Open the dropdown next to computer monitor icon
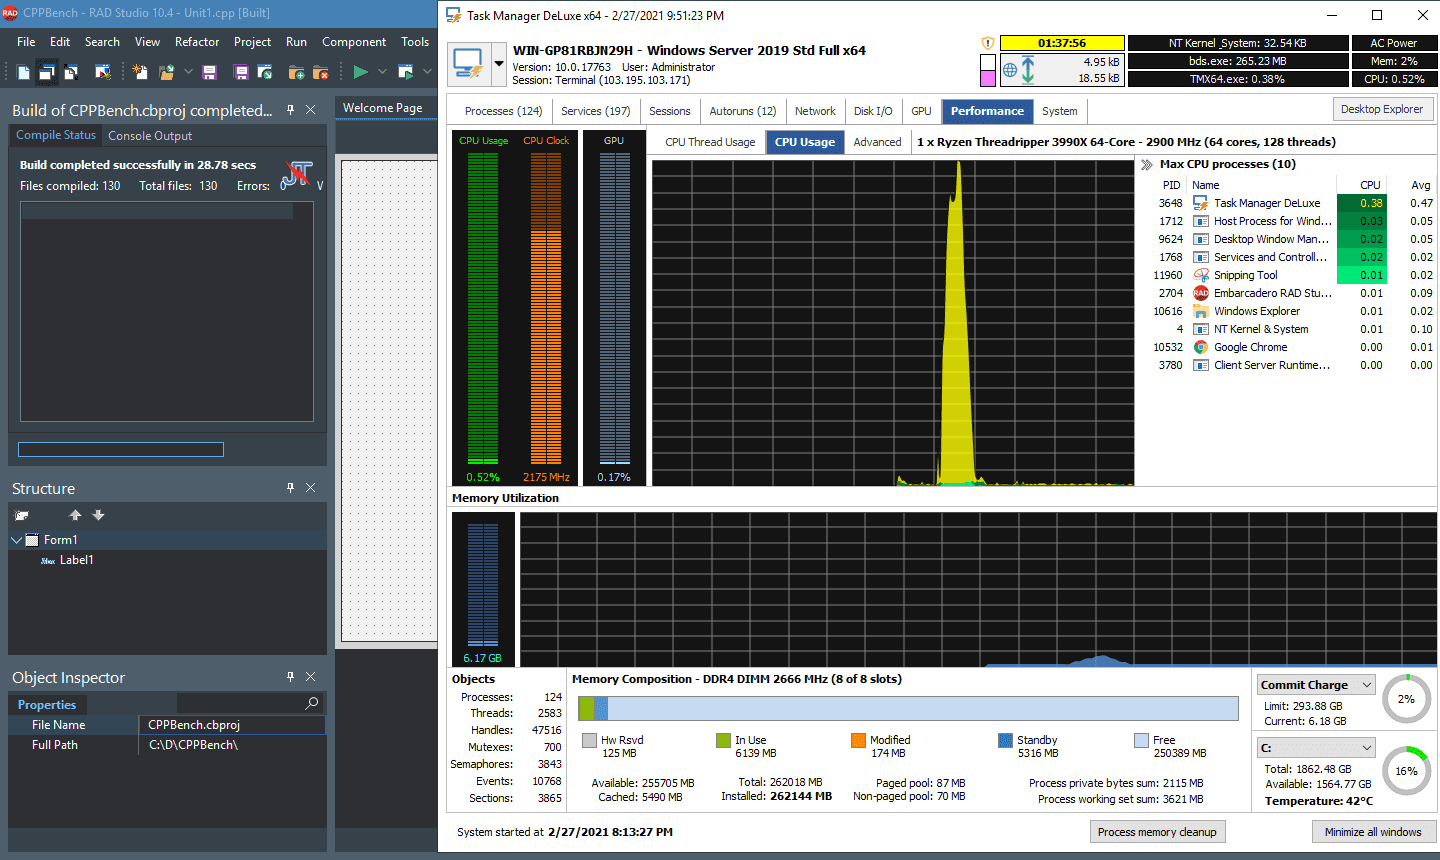This screenshot has width=1440, height=860. tap(499, 64)
